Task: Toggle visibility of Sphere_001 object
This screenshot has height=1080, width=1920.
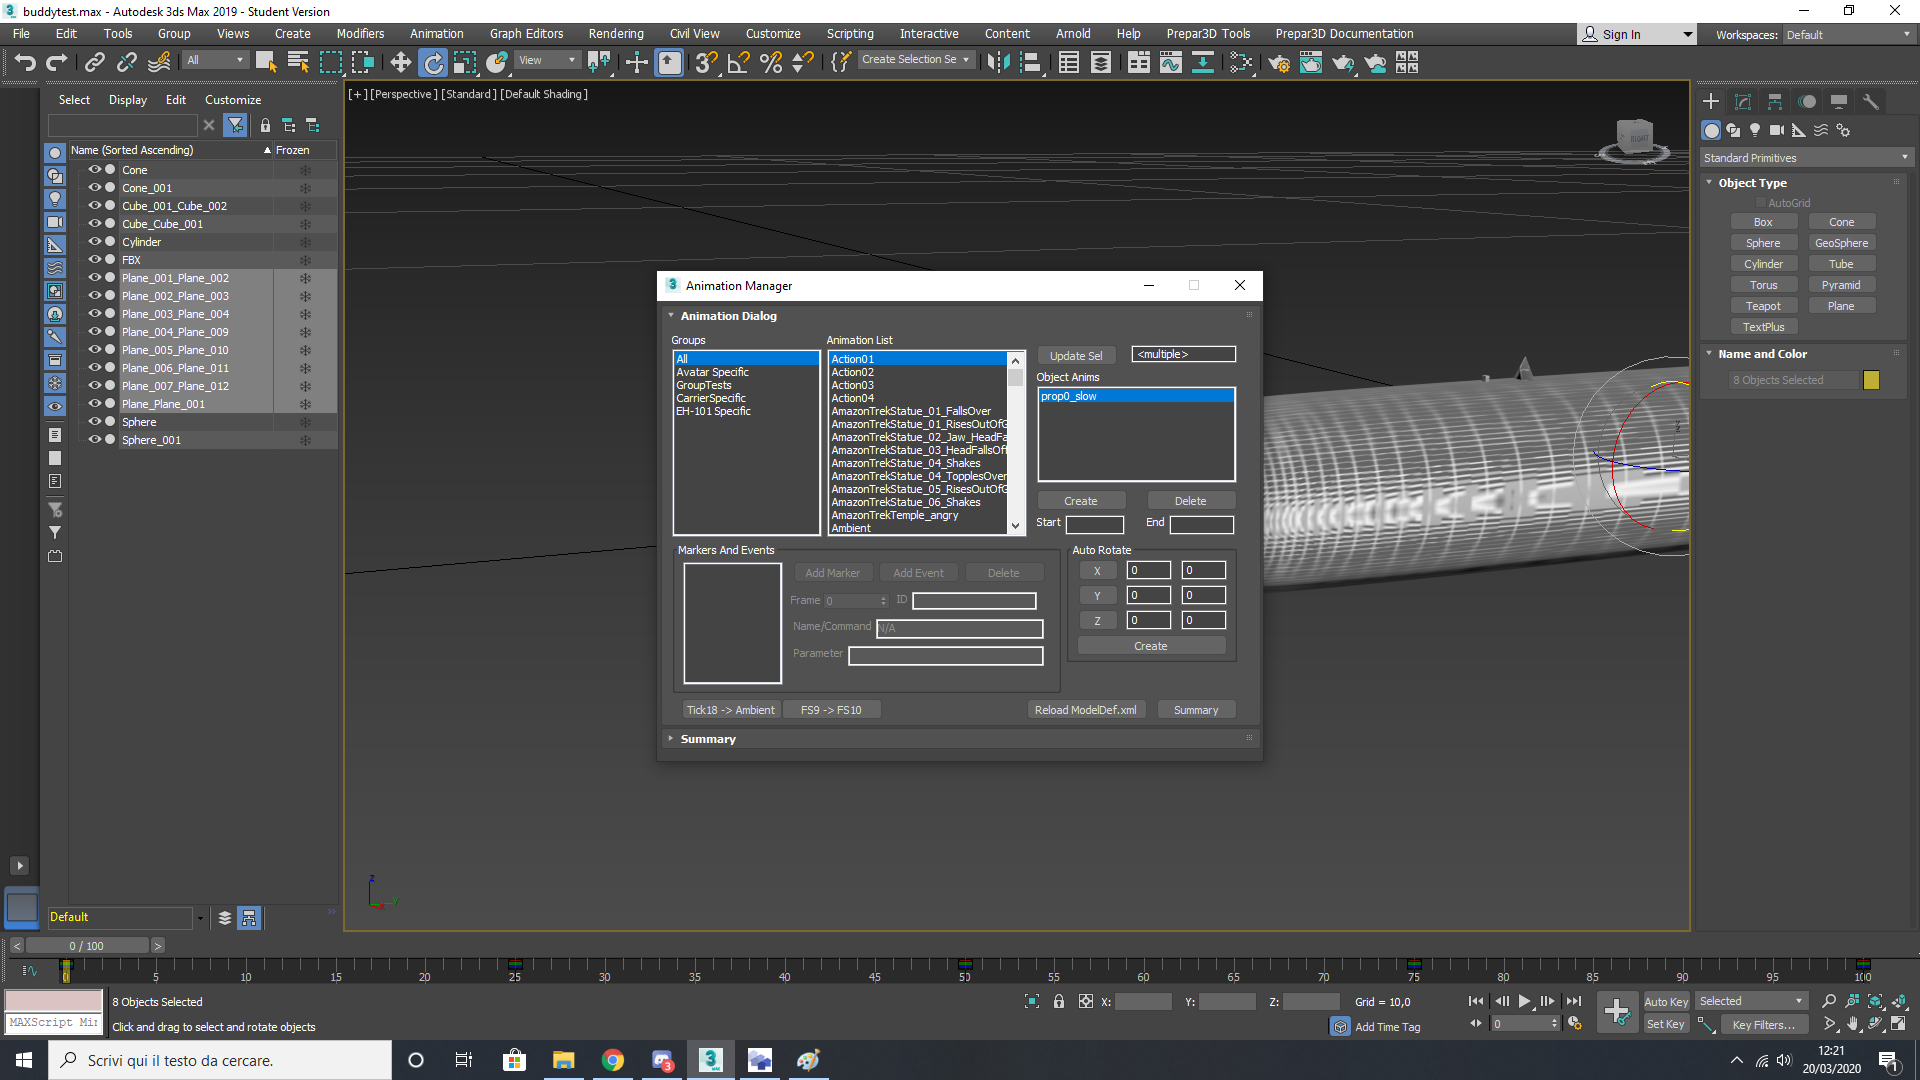Action: [x=95, y=440]
